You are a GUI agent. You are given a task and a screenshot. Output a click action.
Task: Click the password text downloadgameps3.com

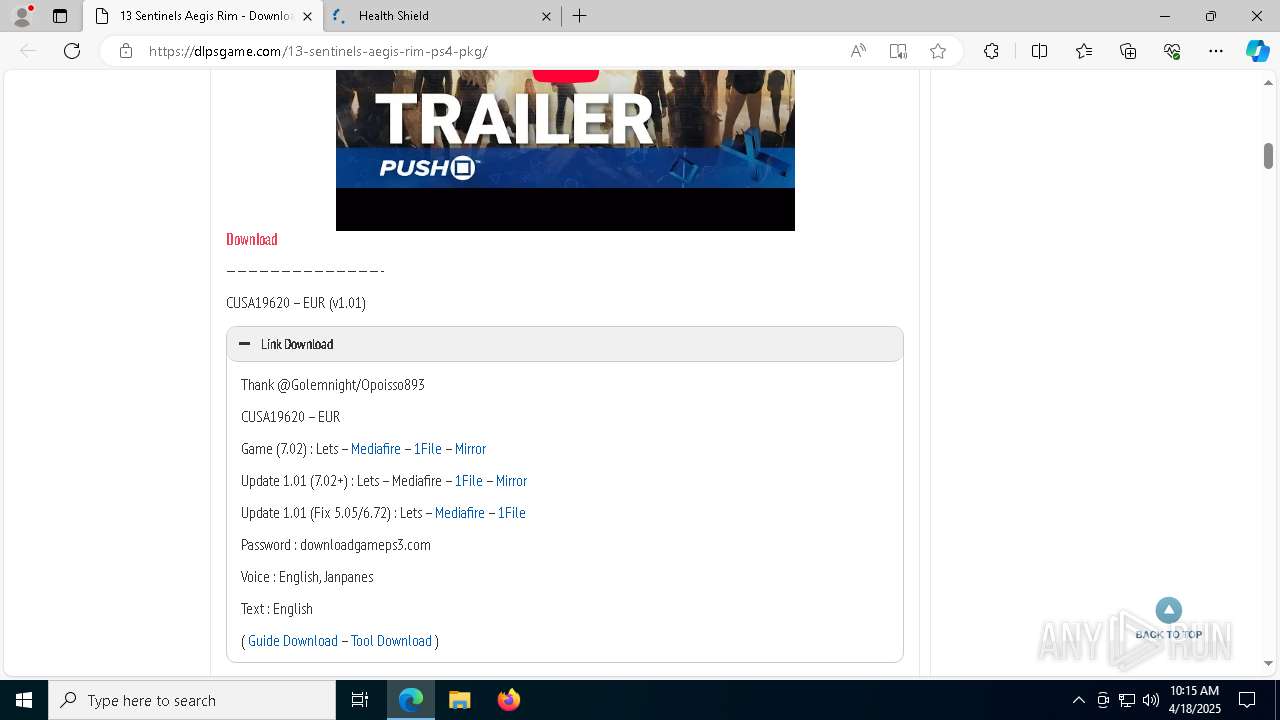point(365,545)
